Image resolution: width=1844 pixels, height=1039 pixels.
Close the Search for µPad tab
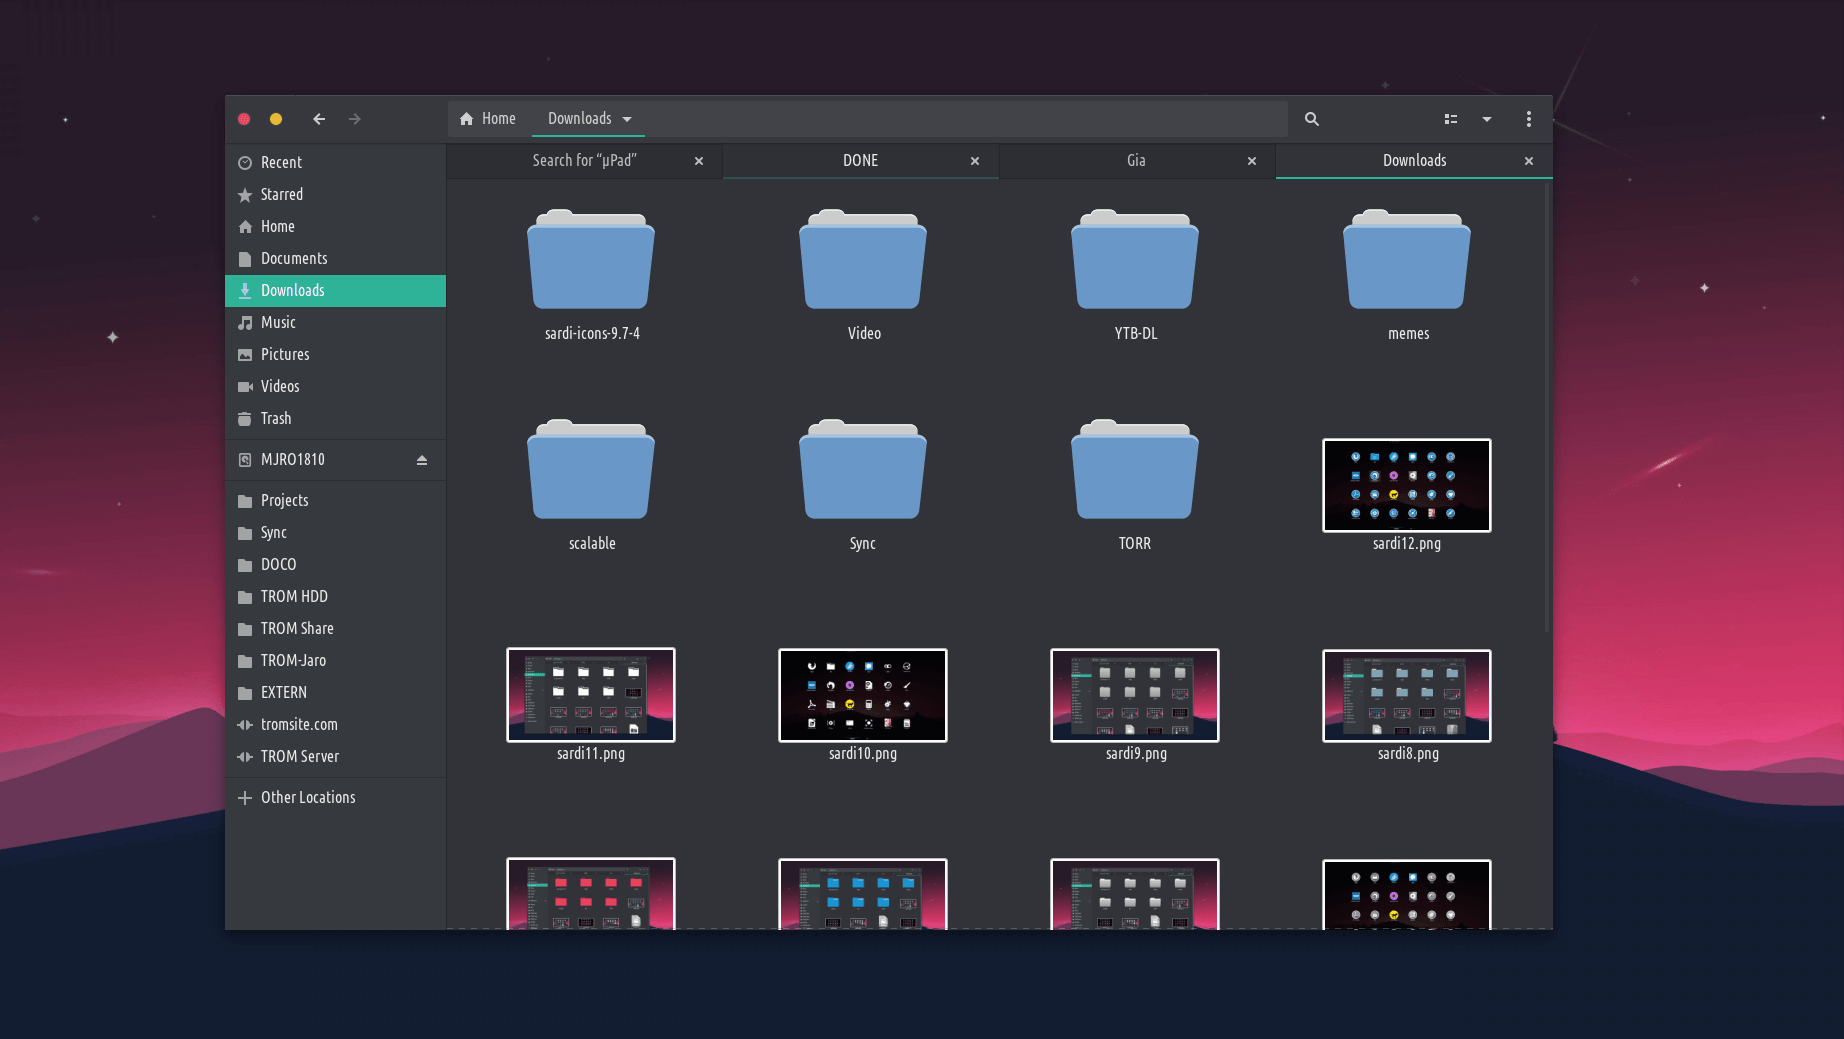pyautogui.click(x=698, y=161)
